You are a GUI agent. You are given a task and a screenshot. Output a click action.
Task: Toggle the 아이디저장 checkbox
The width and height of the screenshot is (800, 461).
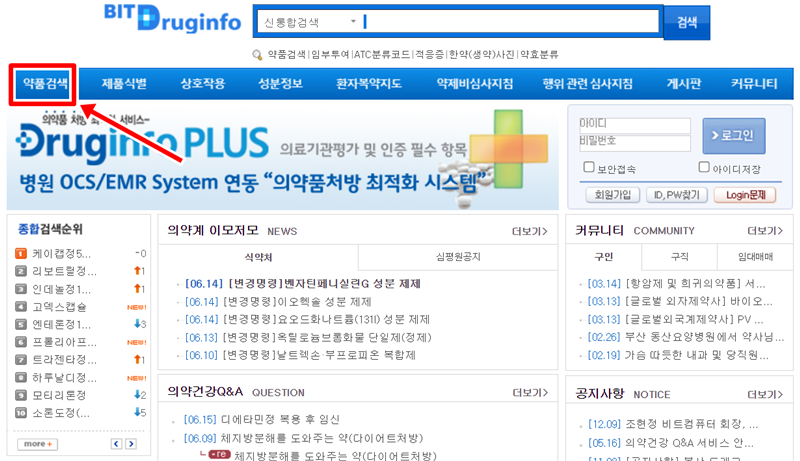pos(704,167)
